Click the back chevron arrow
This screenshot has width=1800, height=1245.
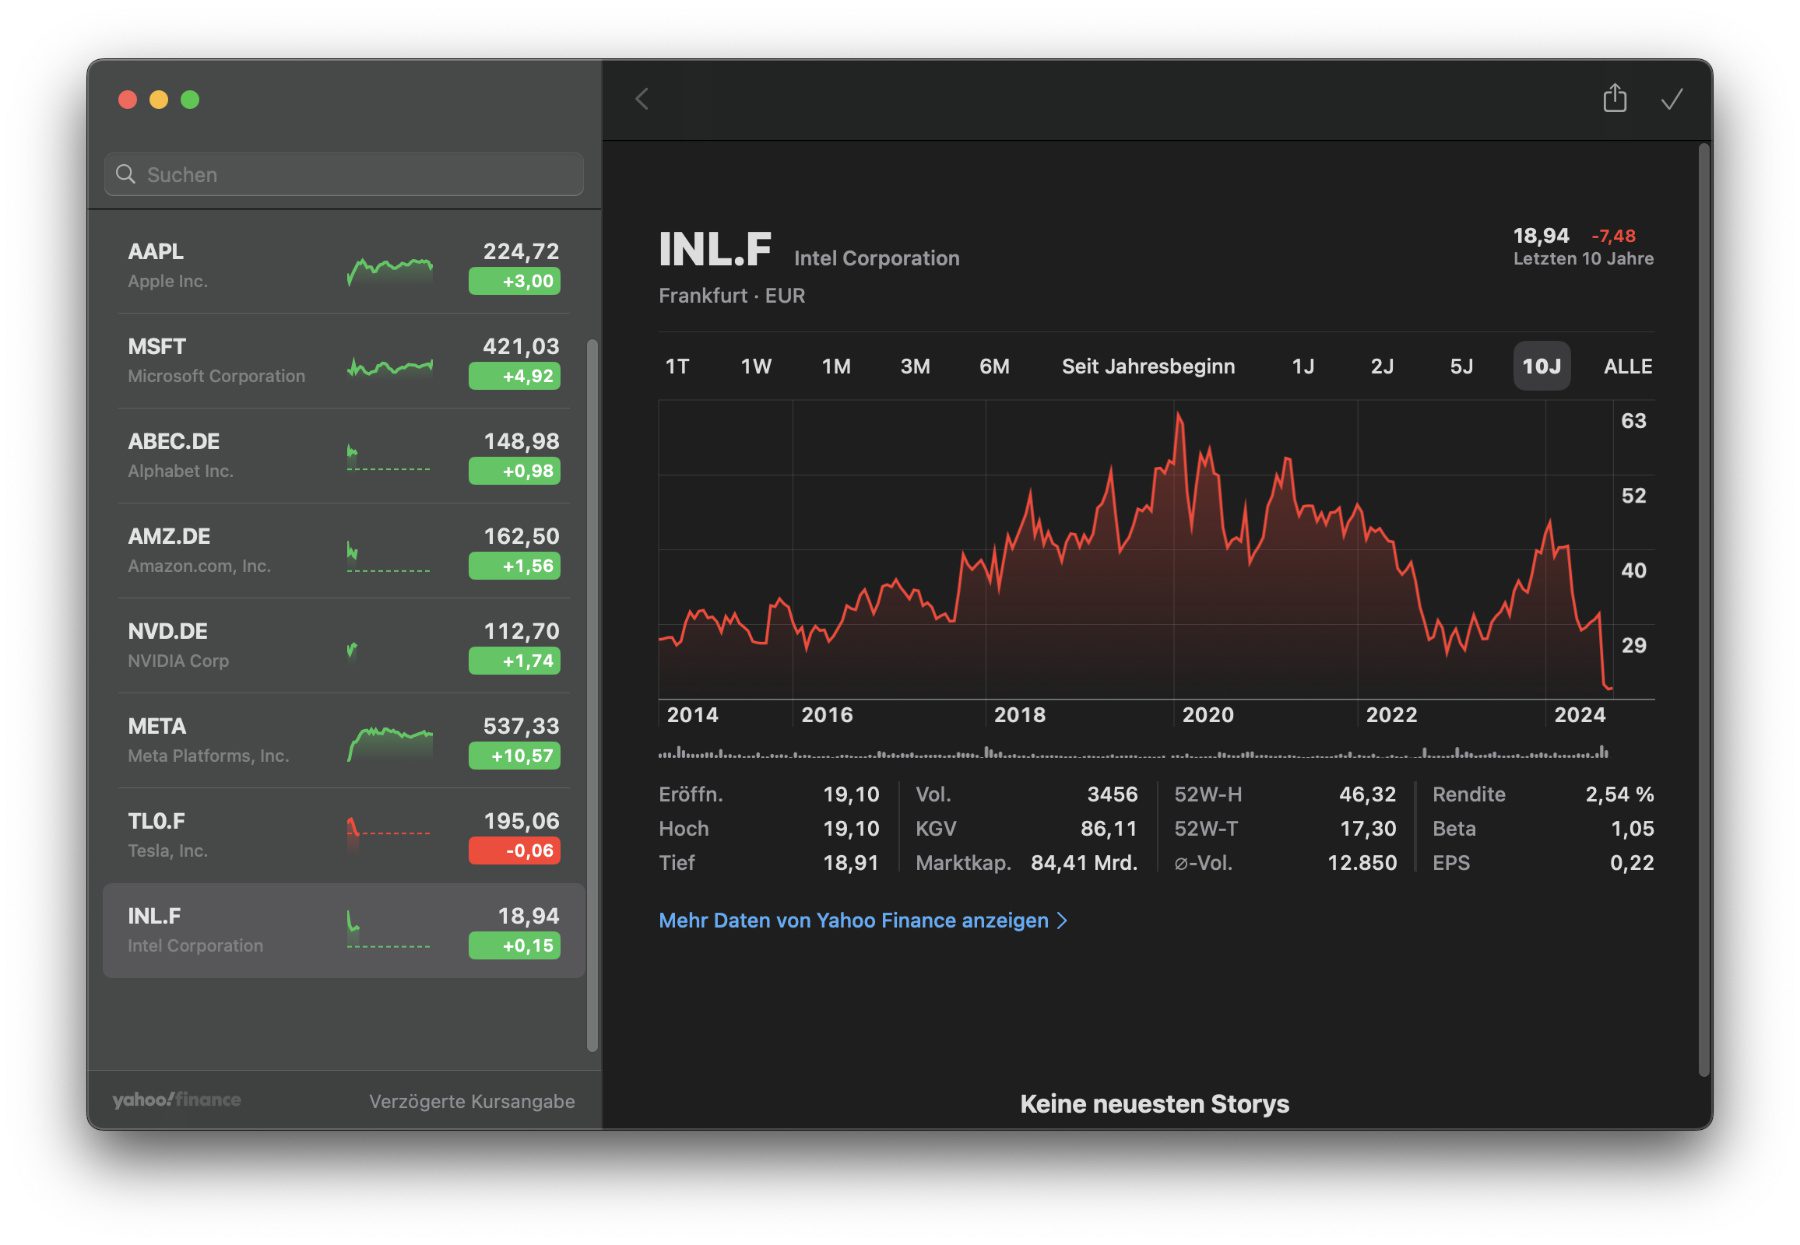pos(642,99)
